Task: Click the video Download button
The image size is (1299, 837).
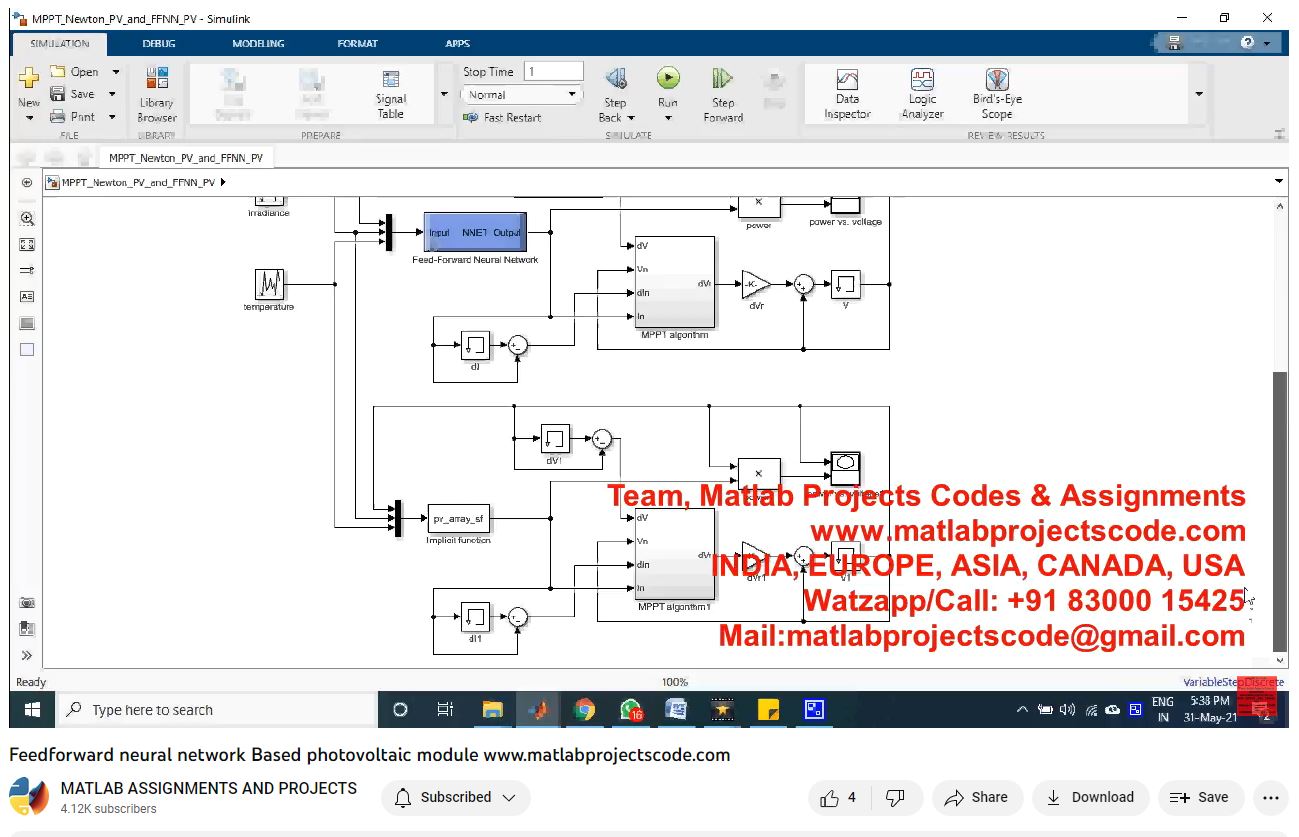Action: (x=1090, y=797)
